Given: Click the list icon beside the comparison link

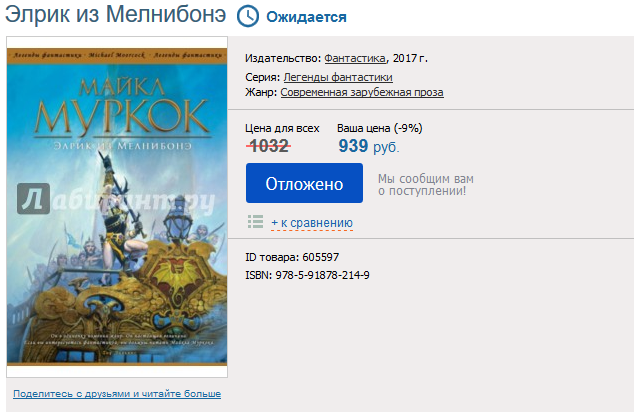Looking at the screenshot, I should (x=255, y=221).
